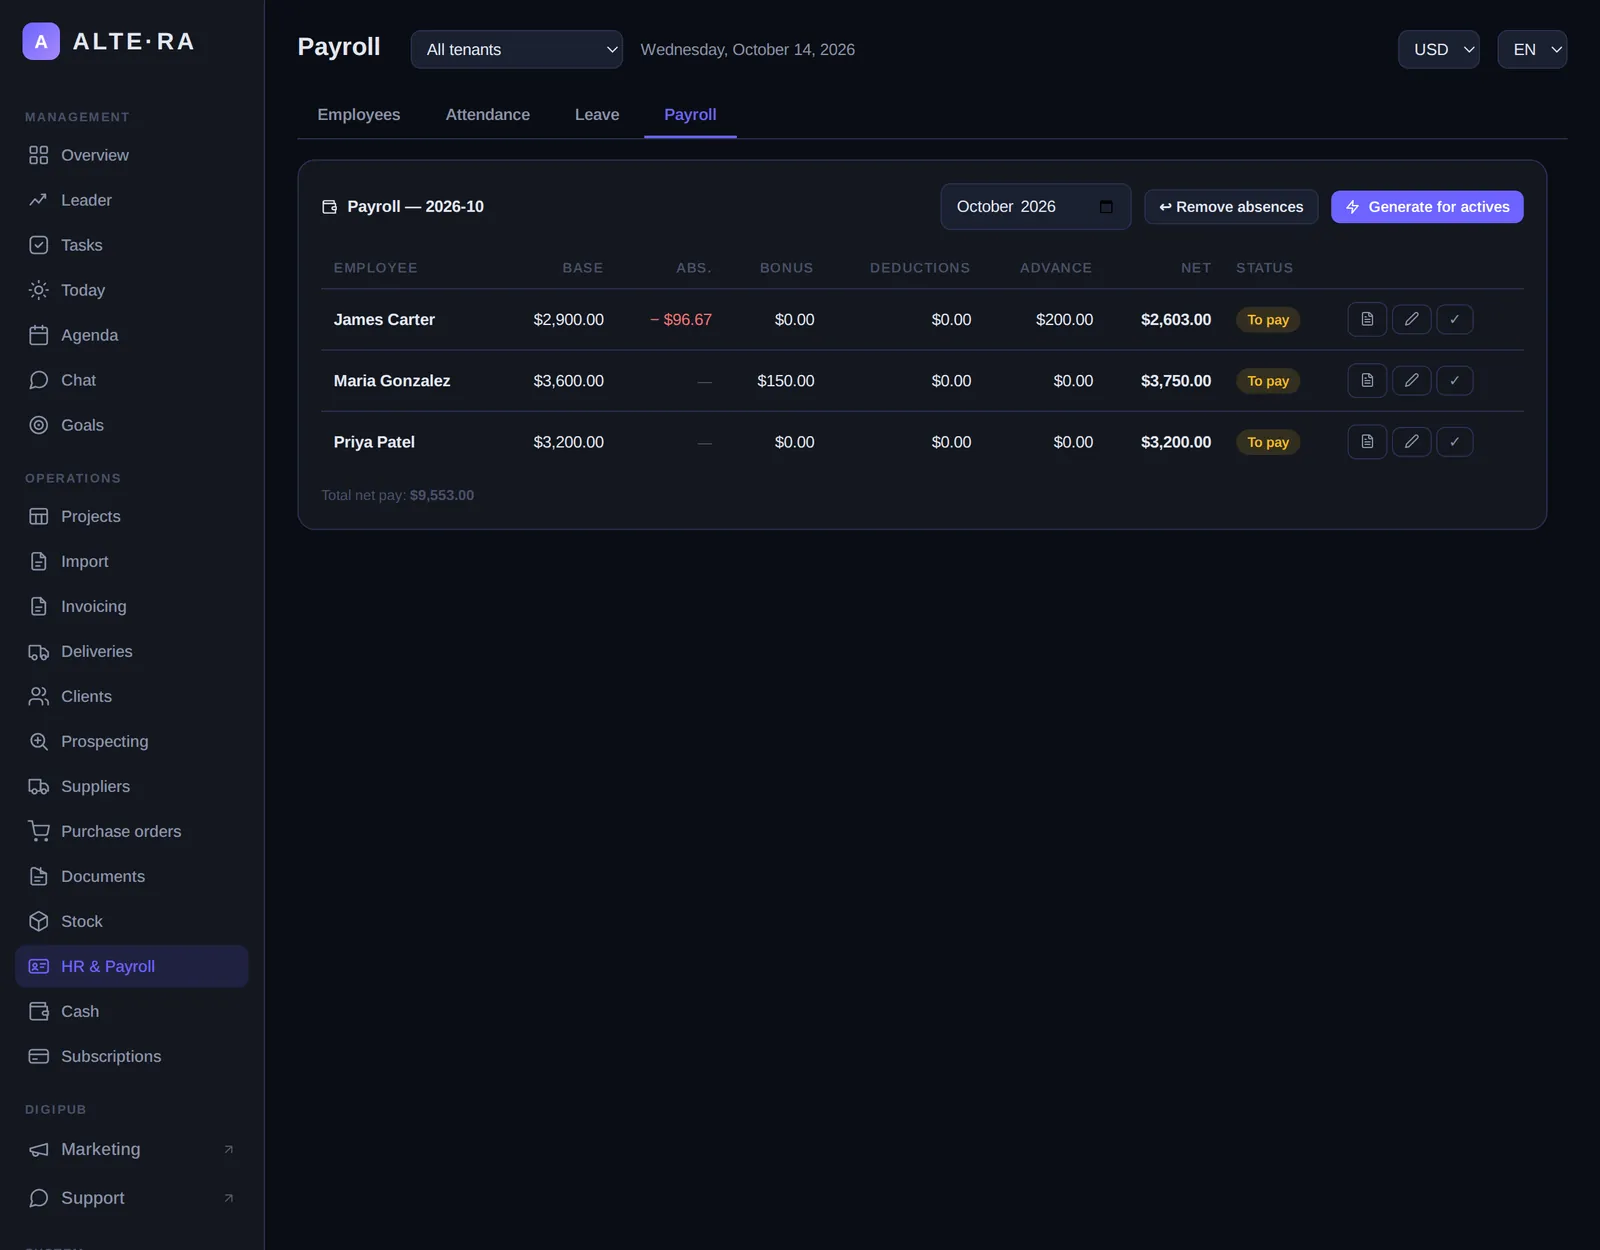
Task: Switch to the Attendance tab
Action: [x=488, y=115]
